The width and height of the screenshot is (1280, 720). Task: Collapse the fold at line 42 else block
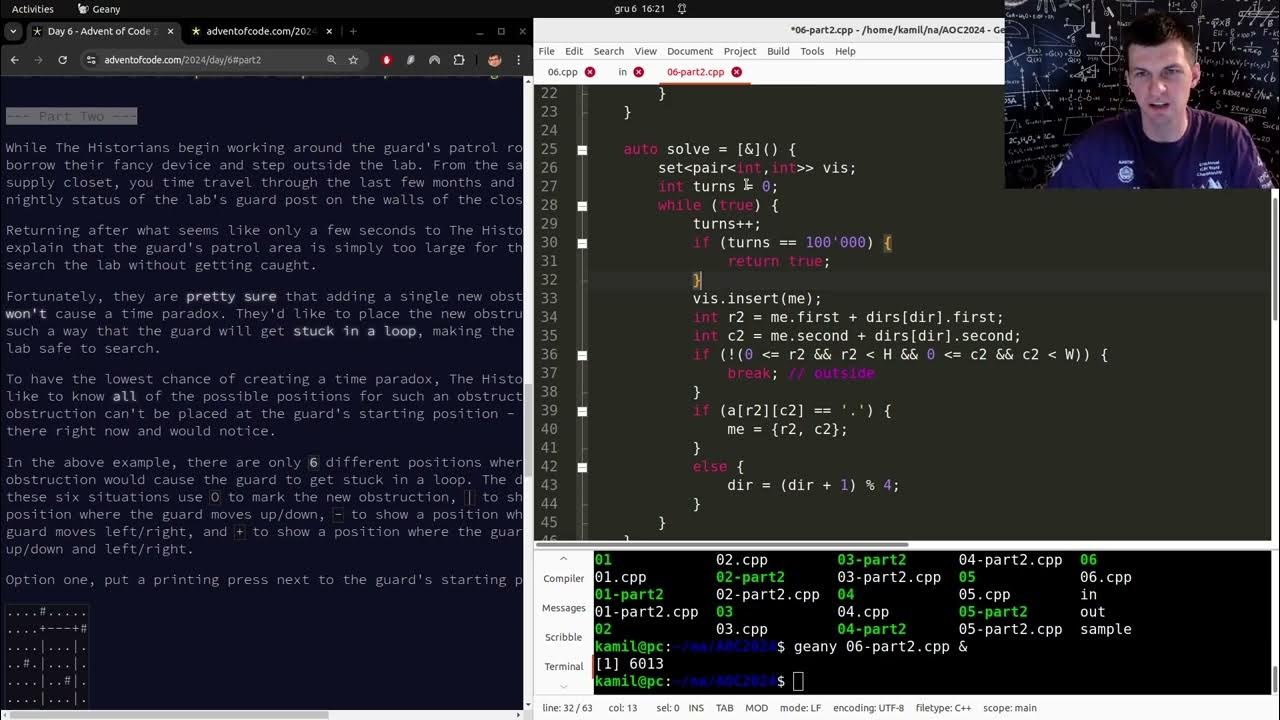click(582, 467)
